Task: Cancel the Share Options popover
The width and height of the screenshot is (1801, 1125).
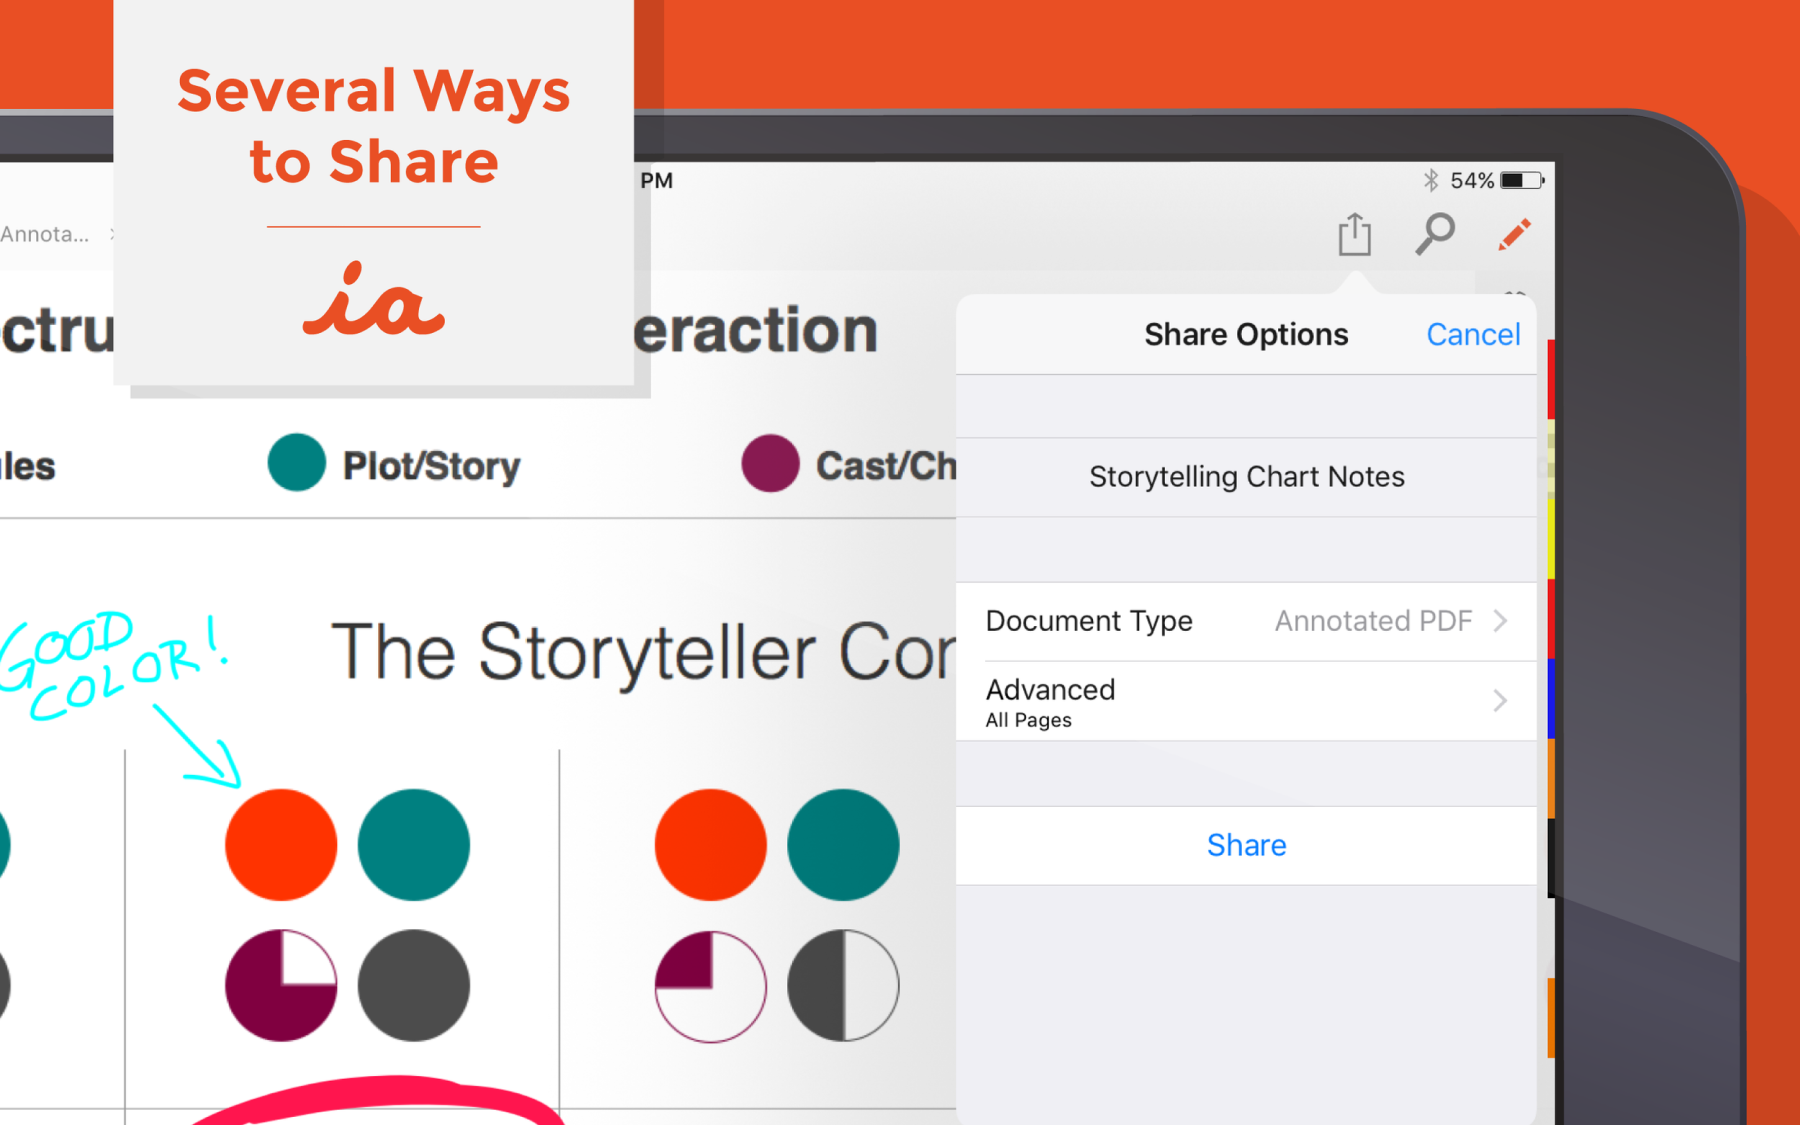Action: (1472, 334)
